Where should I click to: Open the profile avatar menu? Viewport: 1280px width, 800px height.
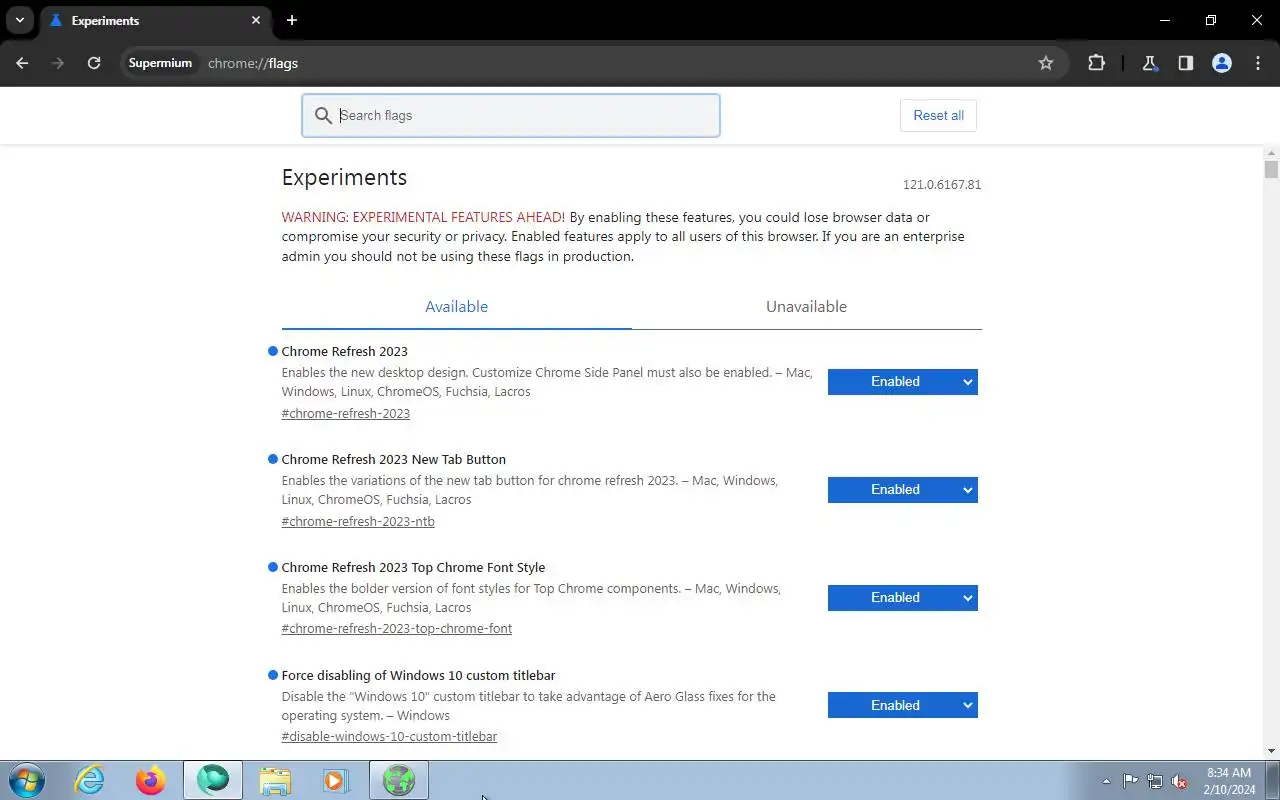tap(1222, 63)
